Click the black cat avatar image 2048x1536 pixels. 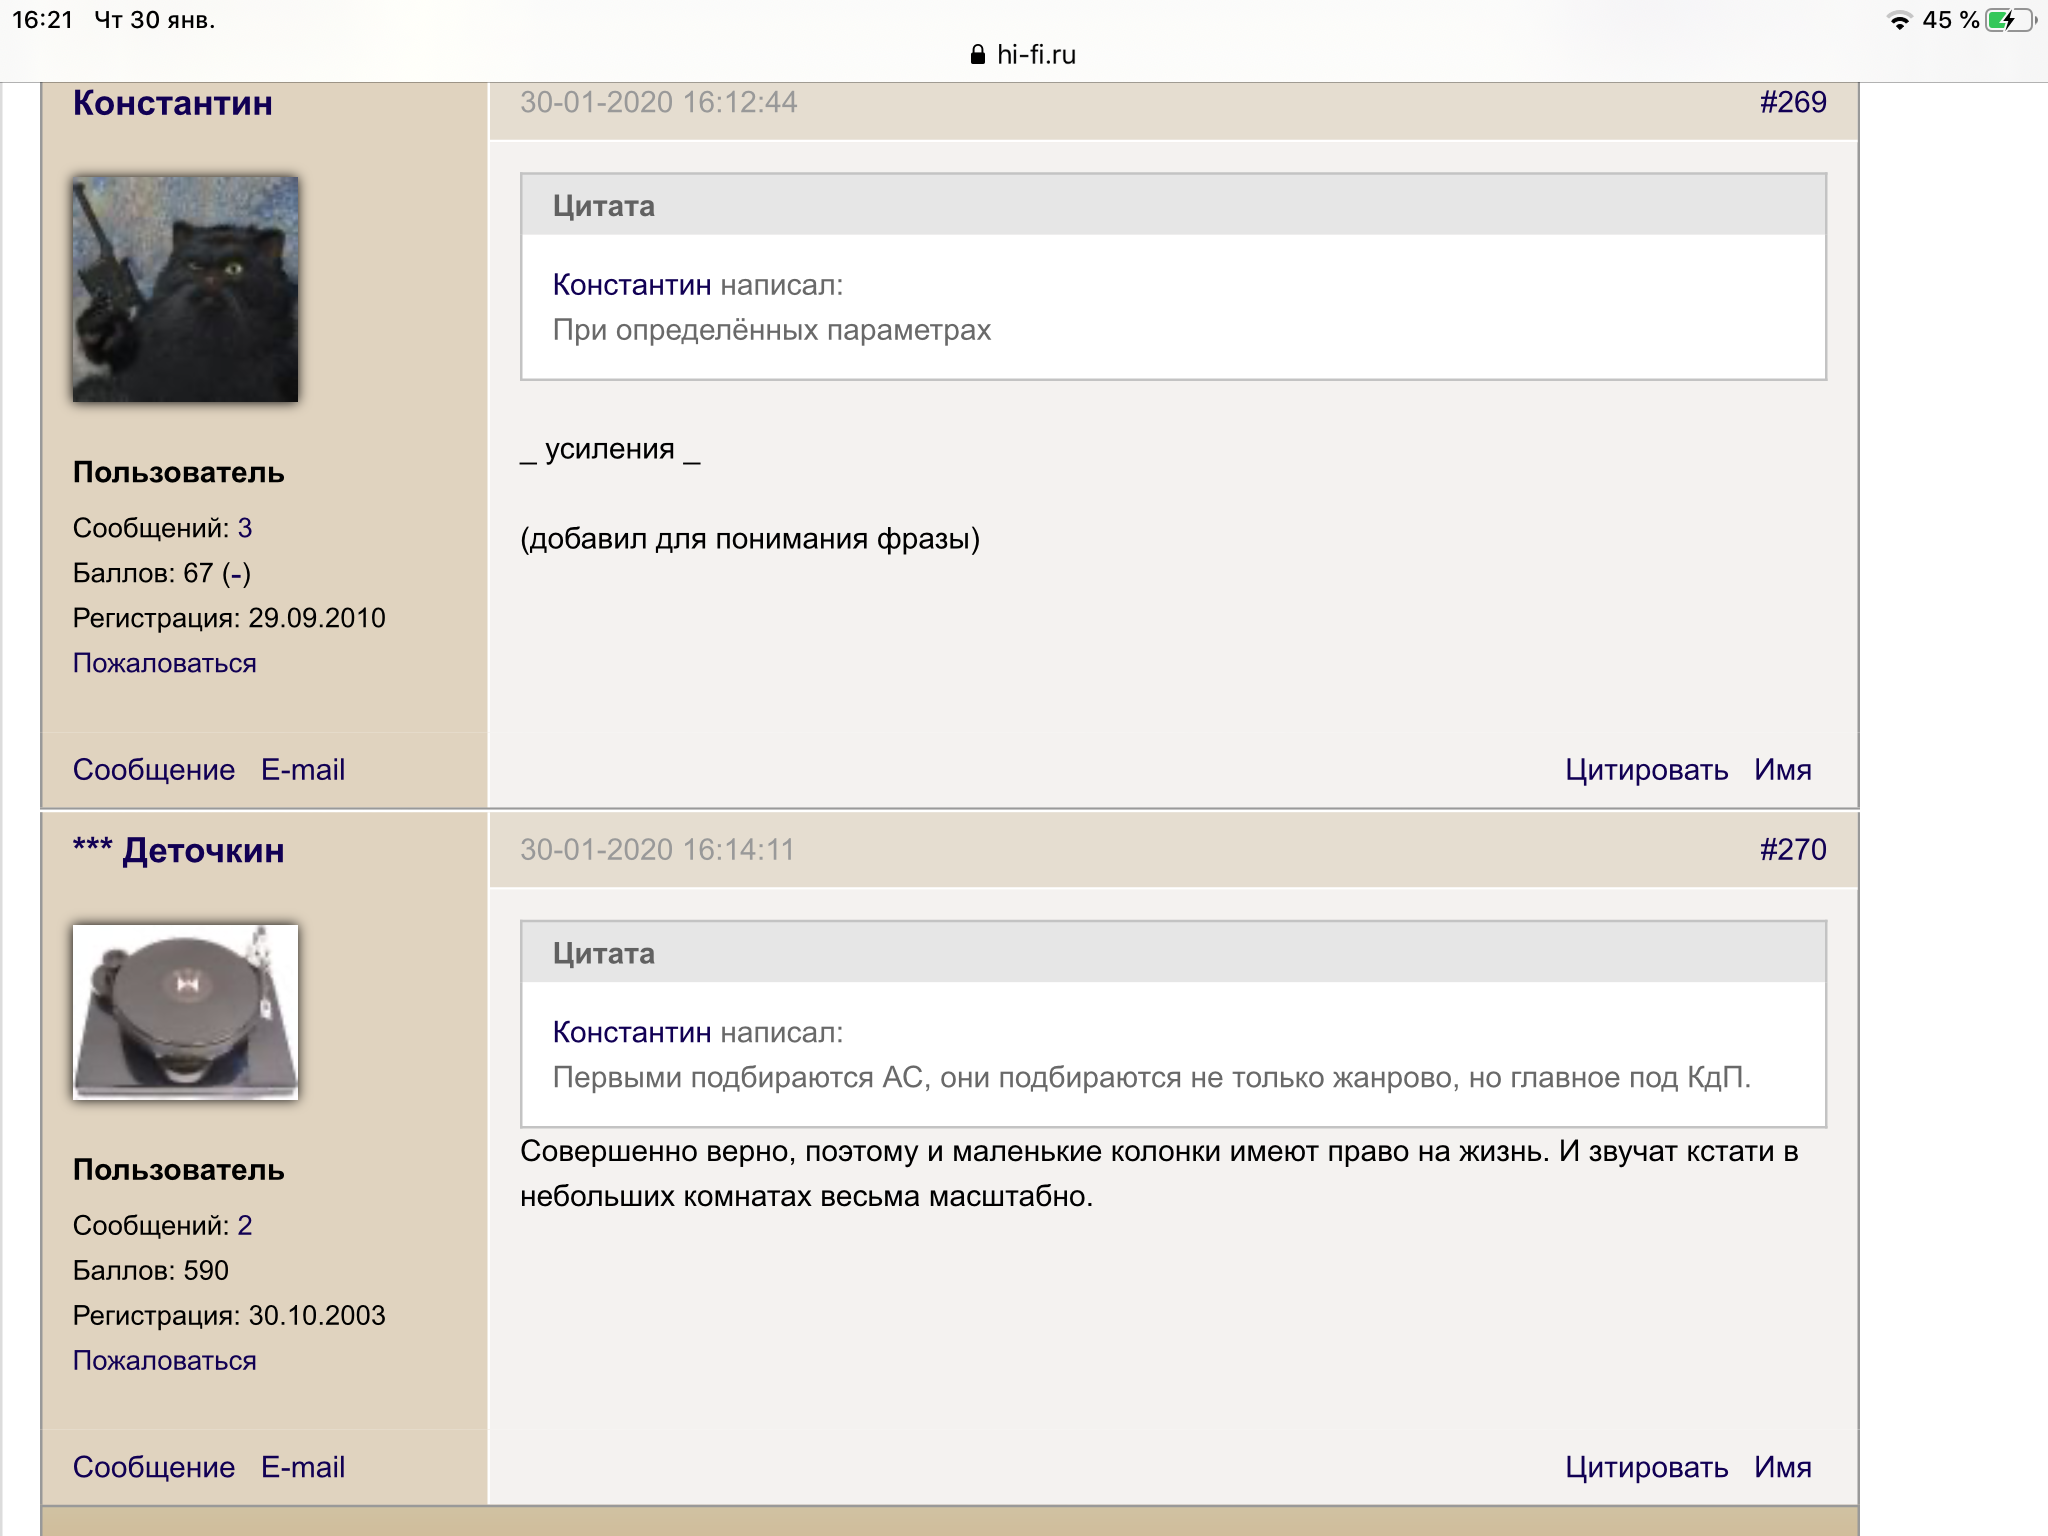pyautogui.click(x=185, y=290)
